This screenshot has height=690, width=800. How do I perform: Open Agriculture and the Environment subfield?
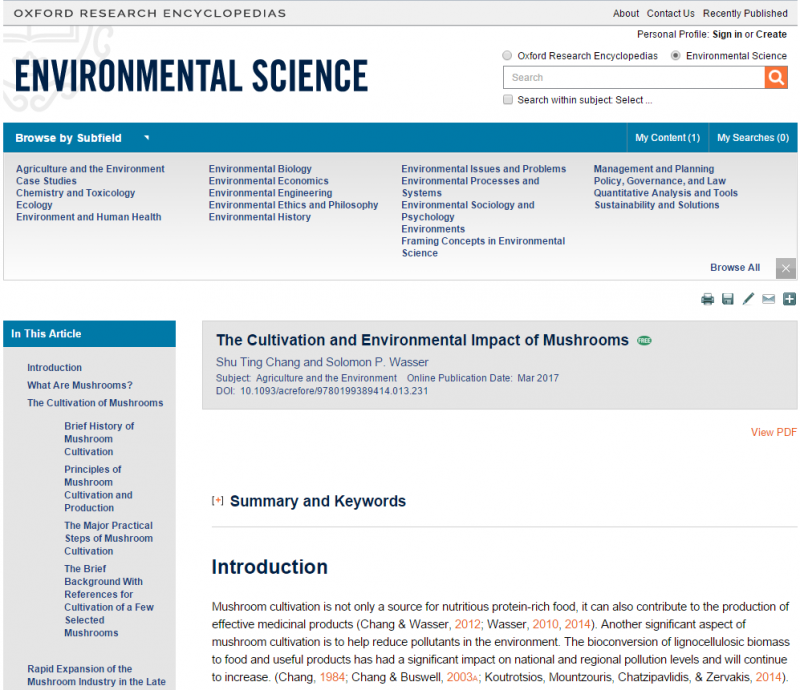[x=90, y=169]
